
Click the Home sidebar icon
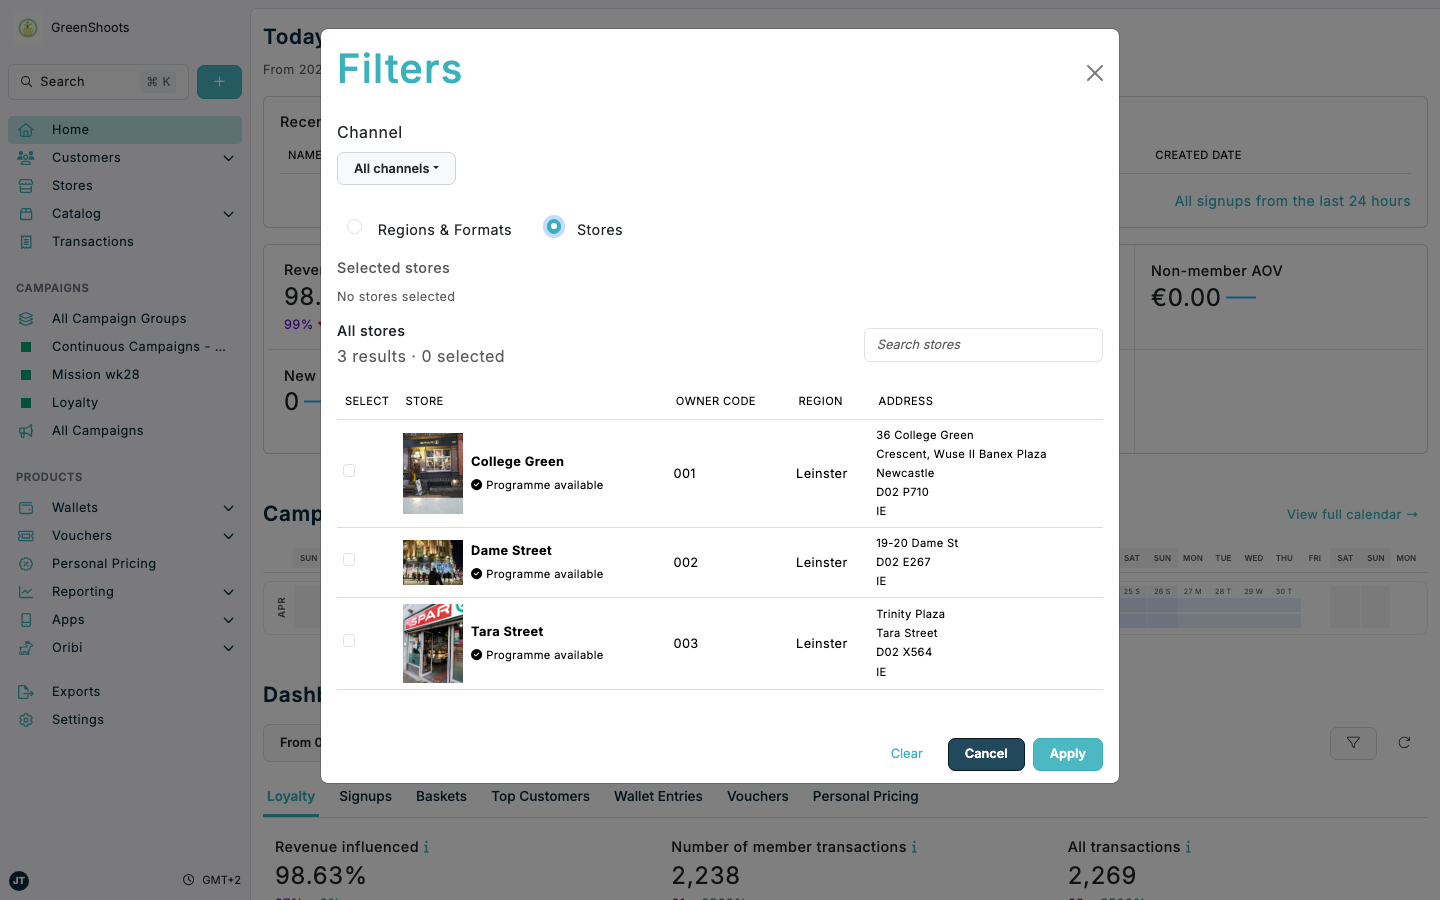click(26, 129)
